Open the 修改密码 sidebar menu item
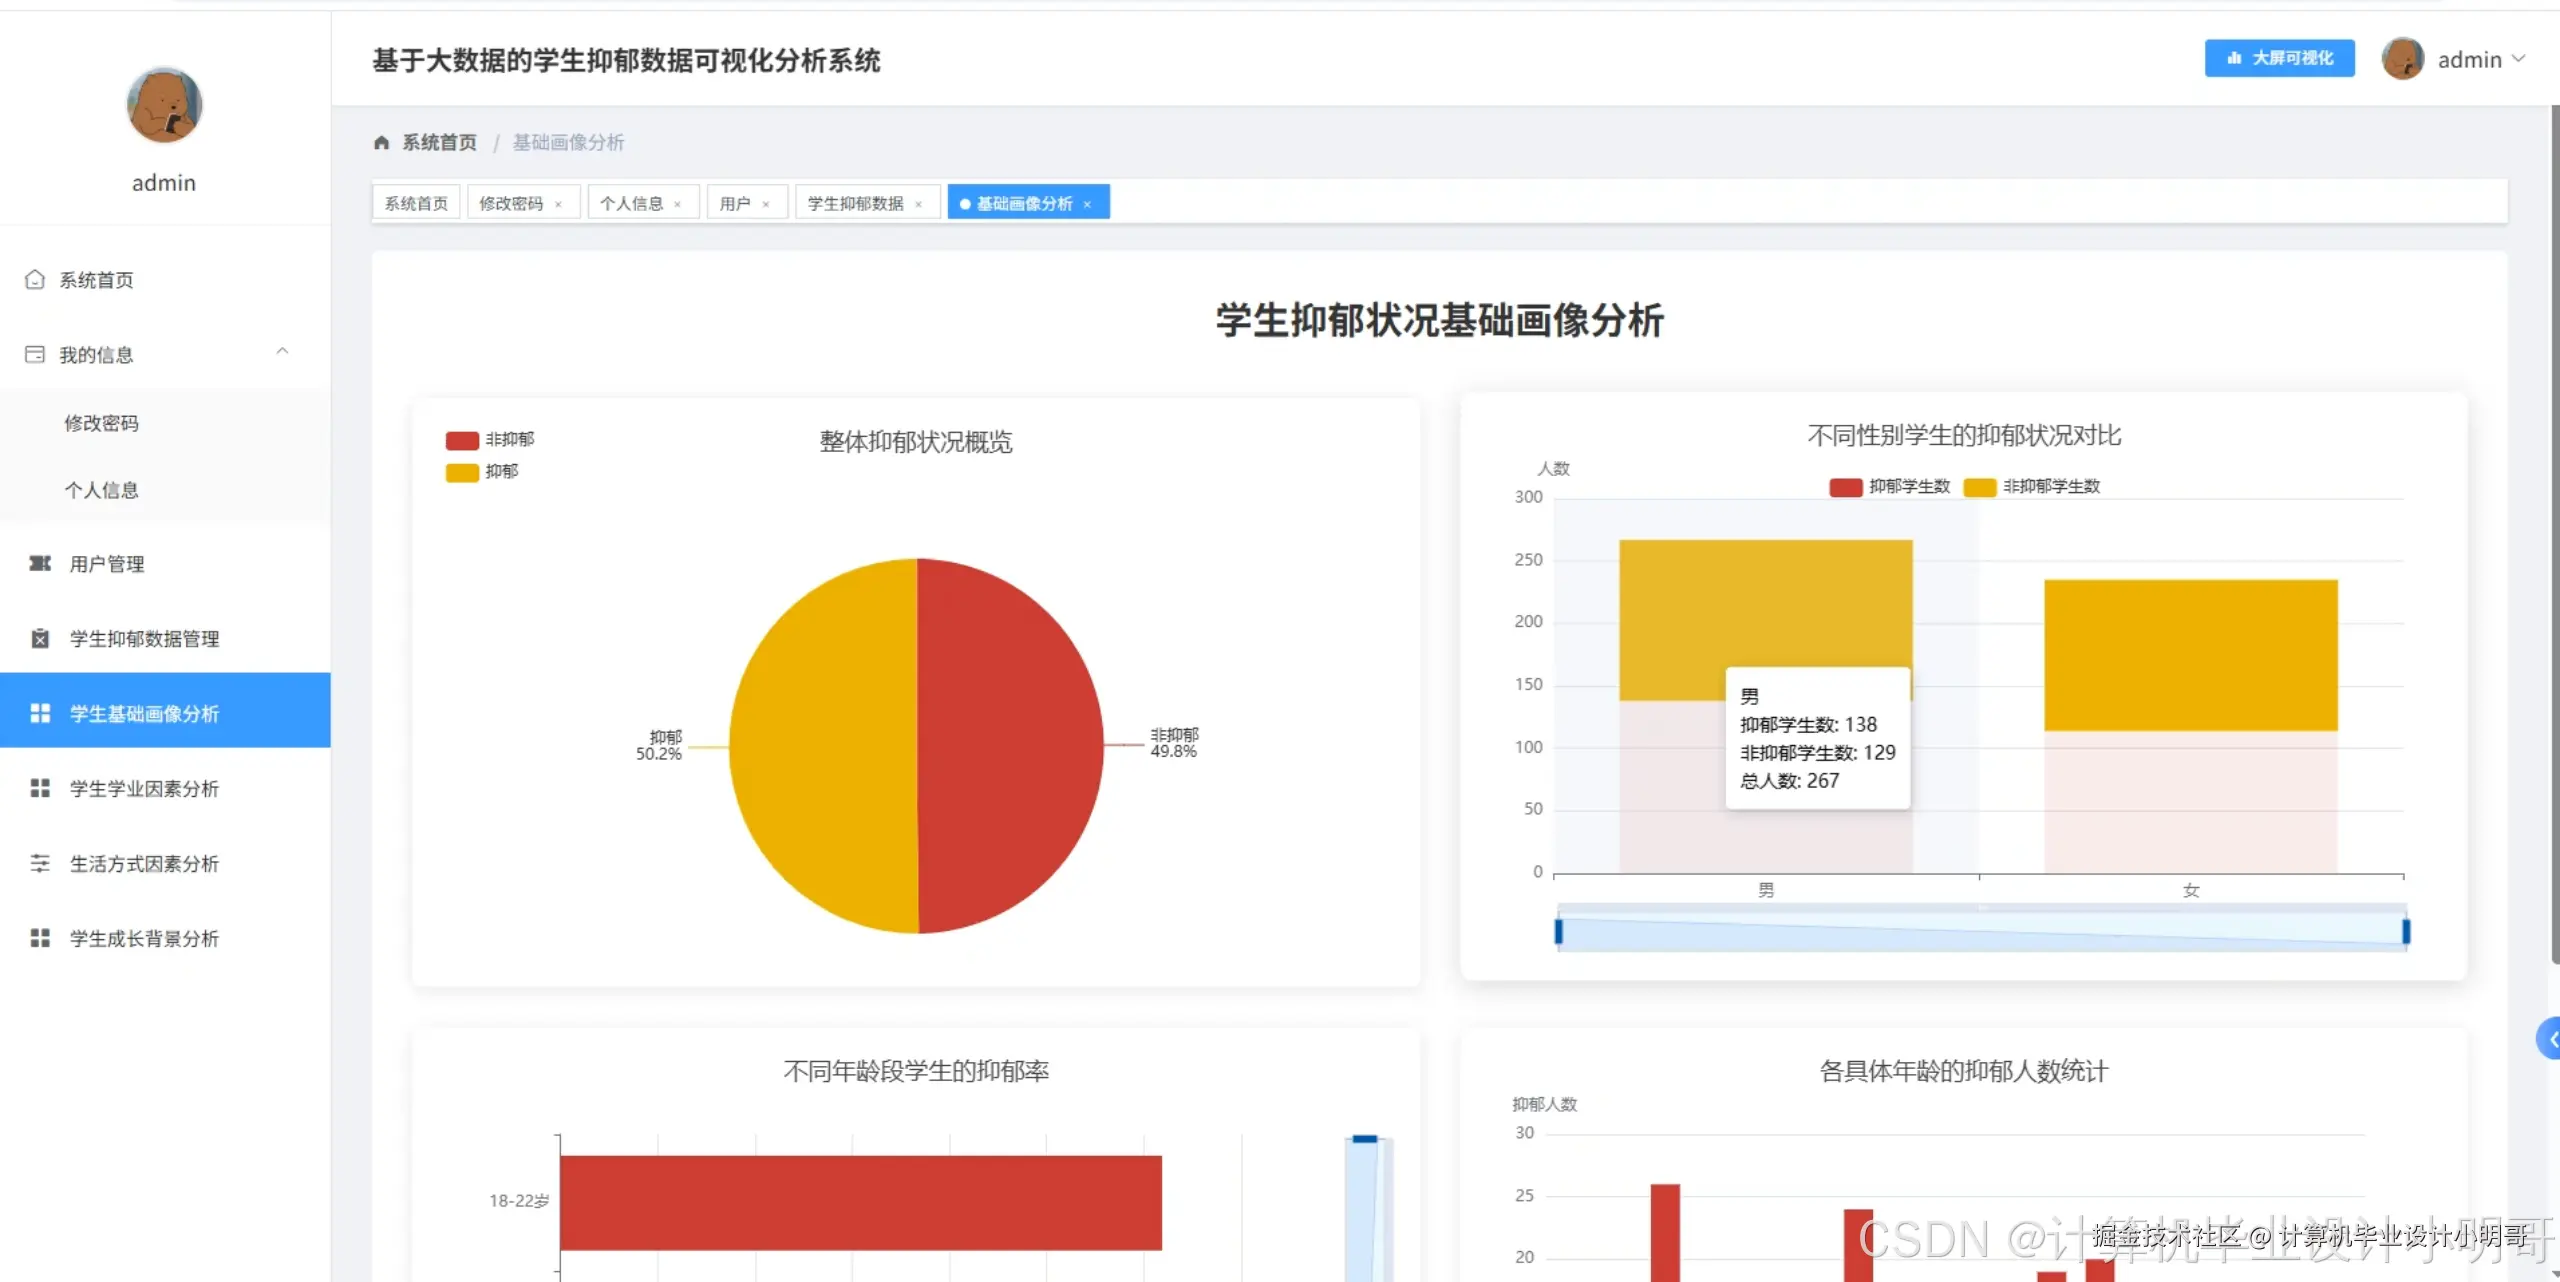 102,423
